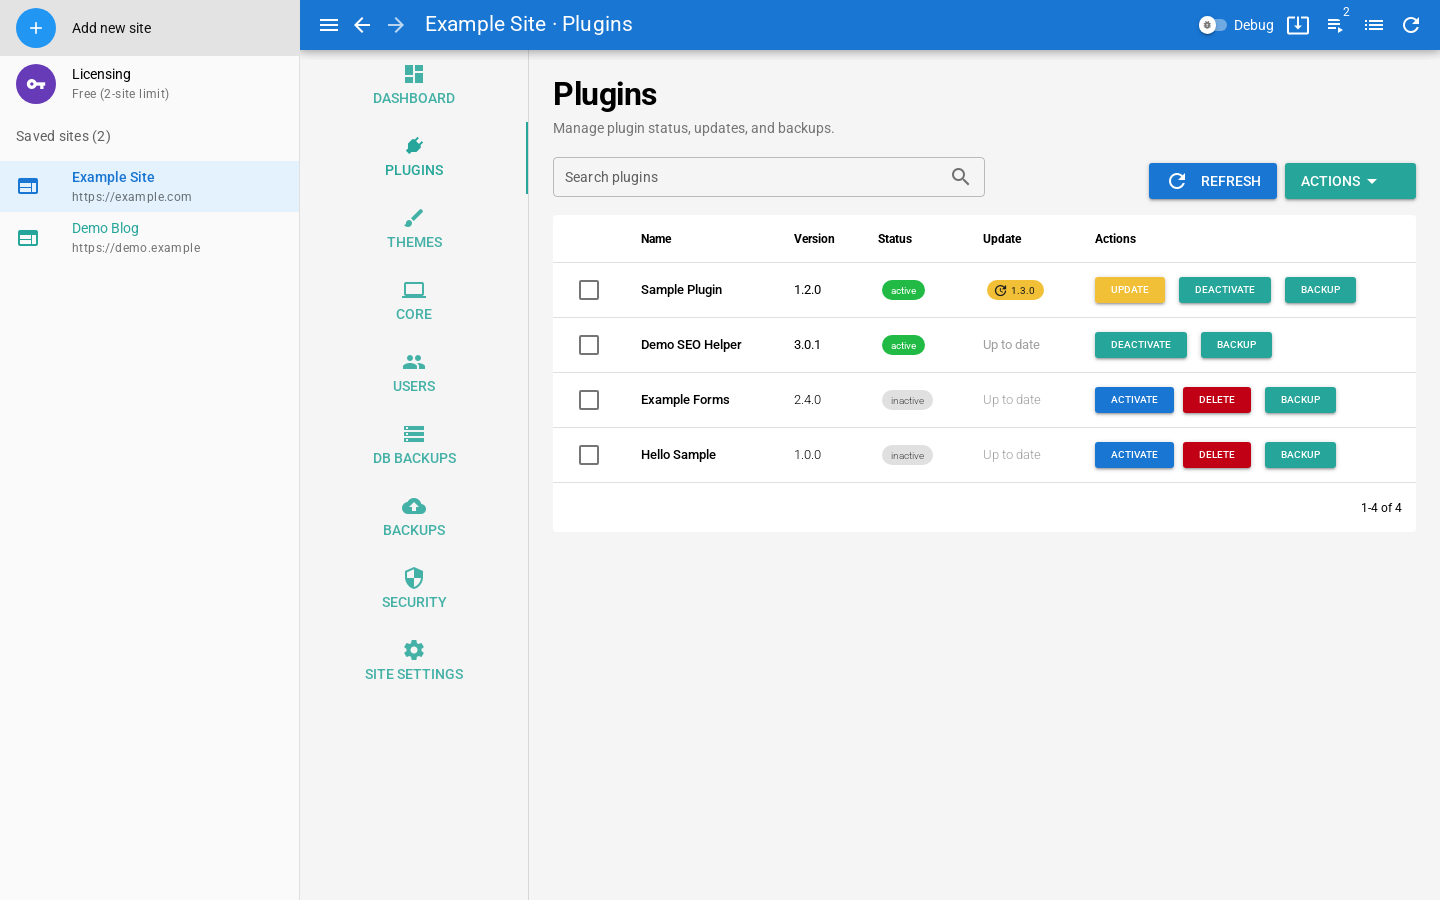Click the download/import icon in header
The width and height of the screenshot is (1440, 900).
[1298, 25]
